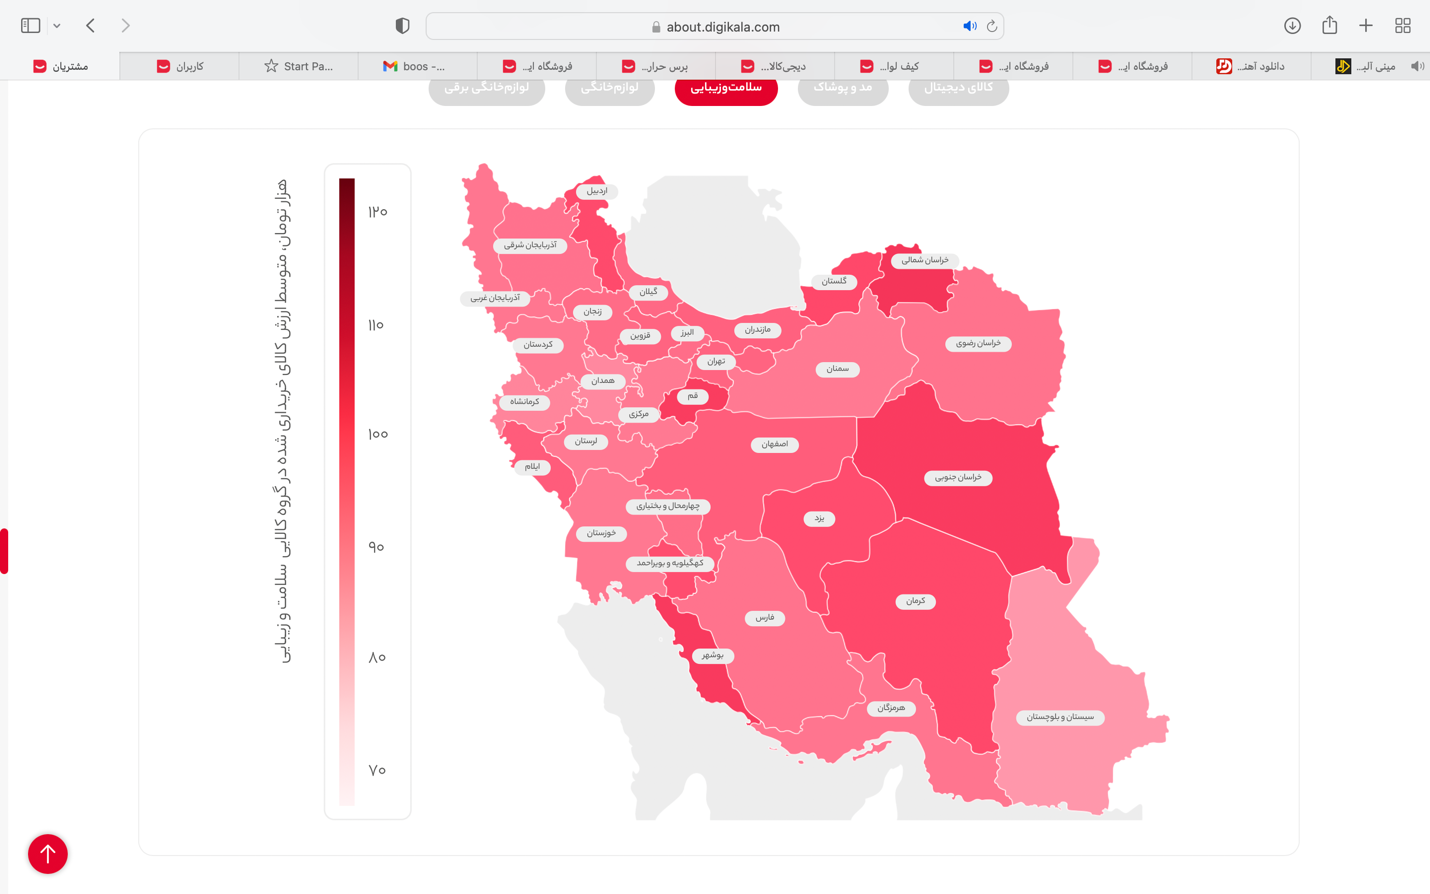Click the خراسان جنوبی province label

pyautogui.click(x=958, y=478)
